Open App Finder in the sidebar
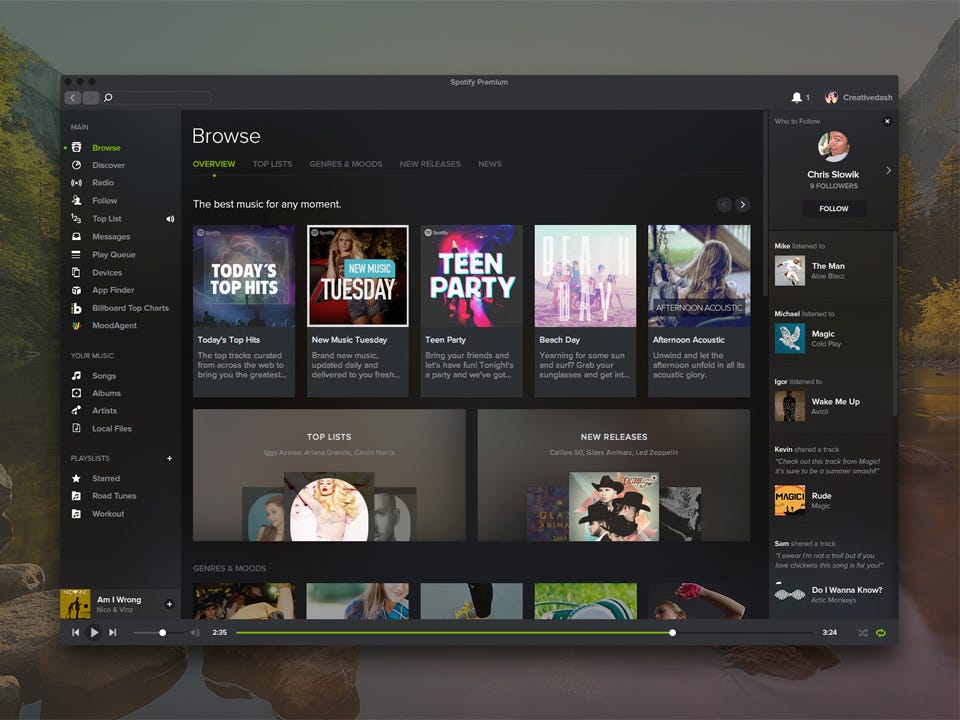 point(113,290)
